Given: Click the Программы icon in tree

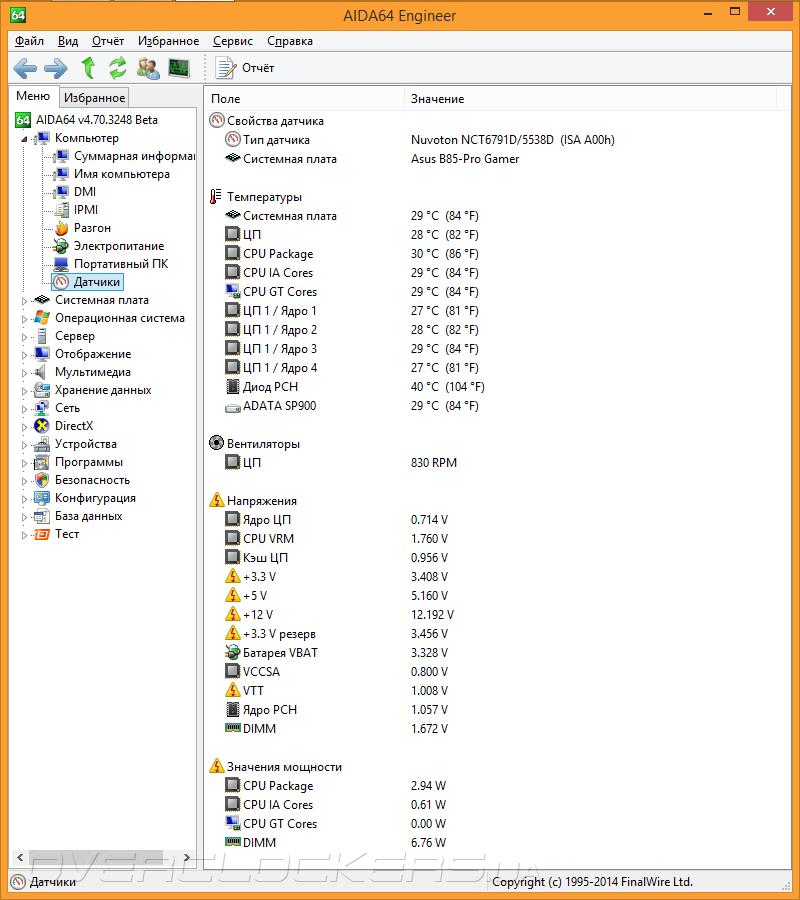Looking at the screenshot, I should coord(42,462).
